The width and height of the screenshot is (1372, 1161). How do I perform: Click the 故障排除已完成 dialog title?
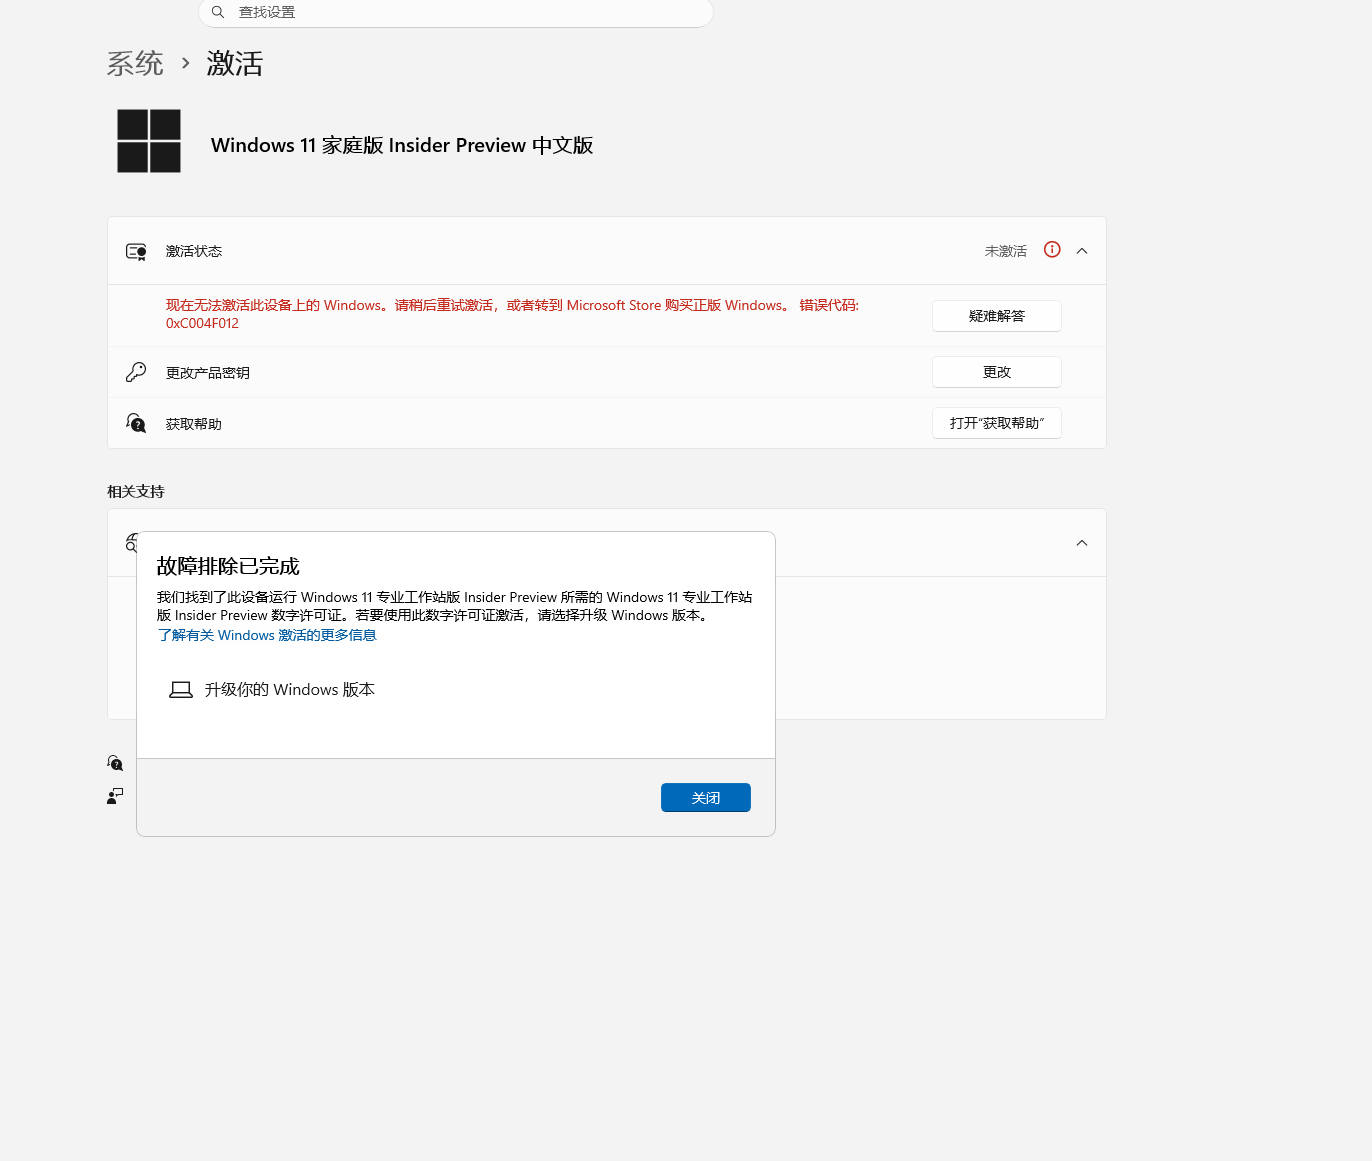tap(228, 566)
